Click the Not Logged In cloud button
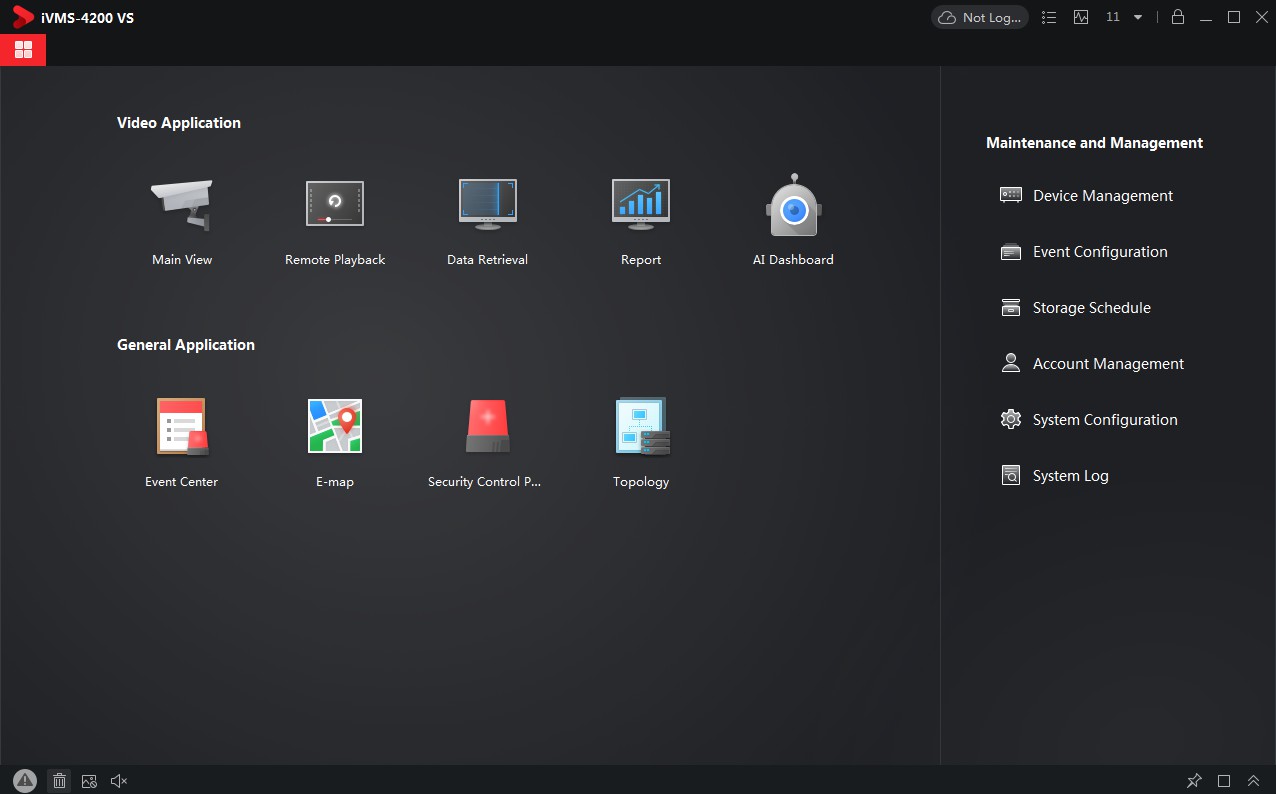Screen dimensions: 1276x794 click(980, 17)
